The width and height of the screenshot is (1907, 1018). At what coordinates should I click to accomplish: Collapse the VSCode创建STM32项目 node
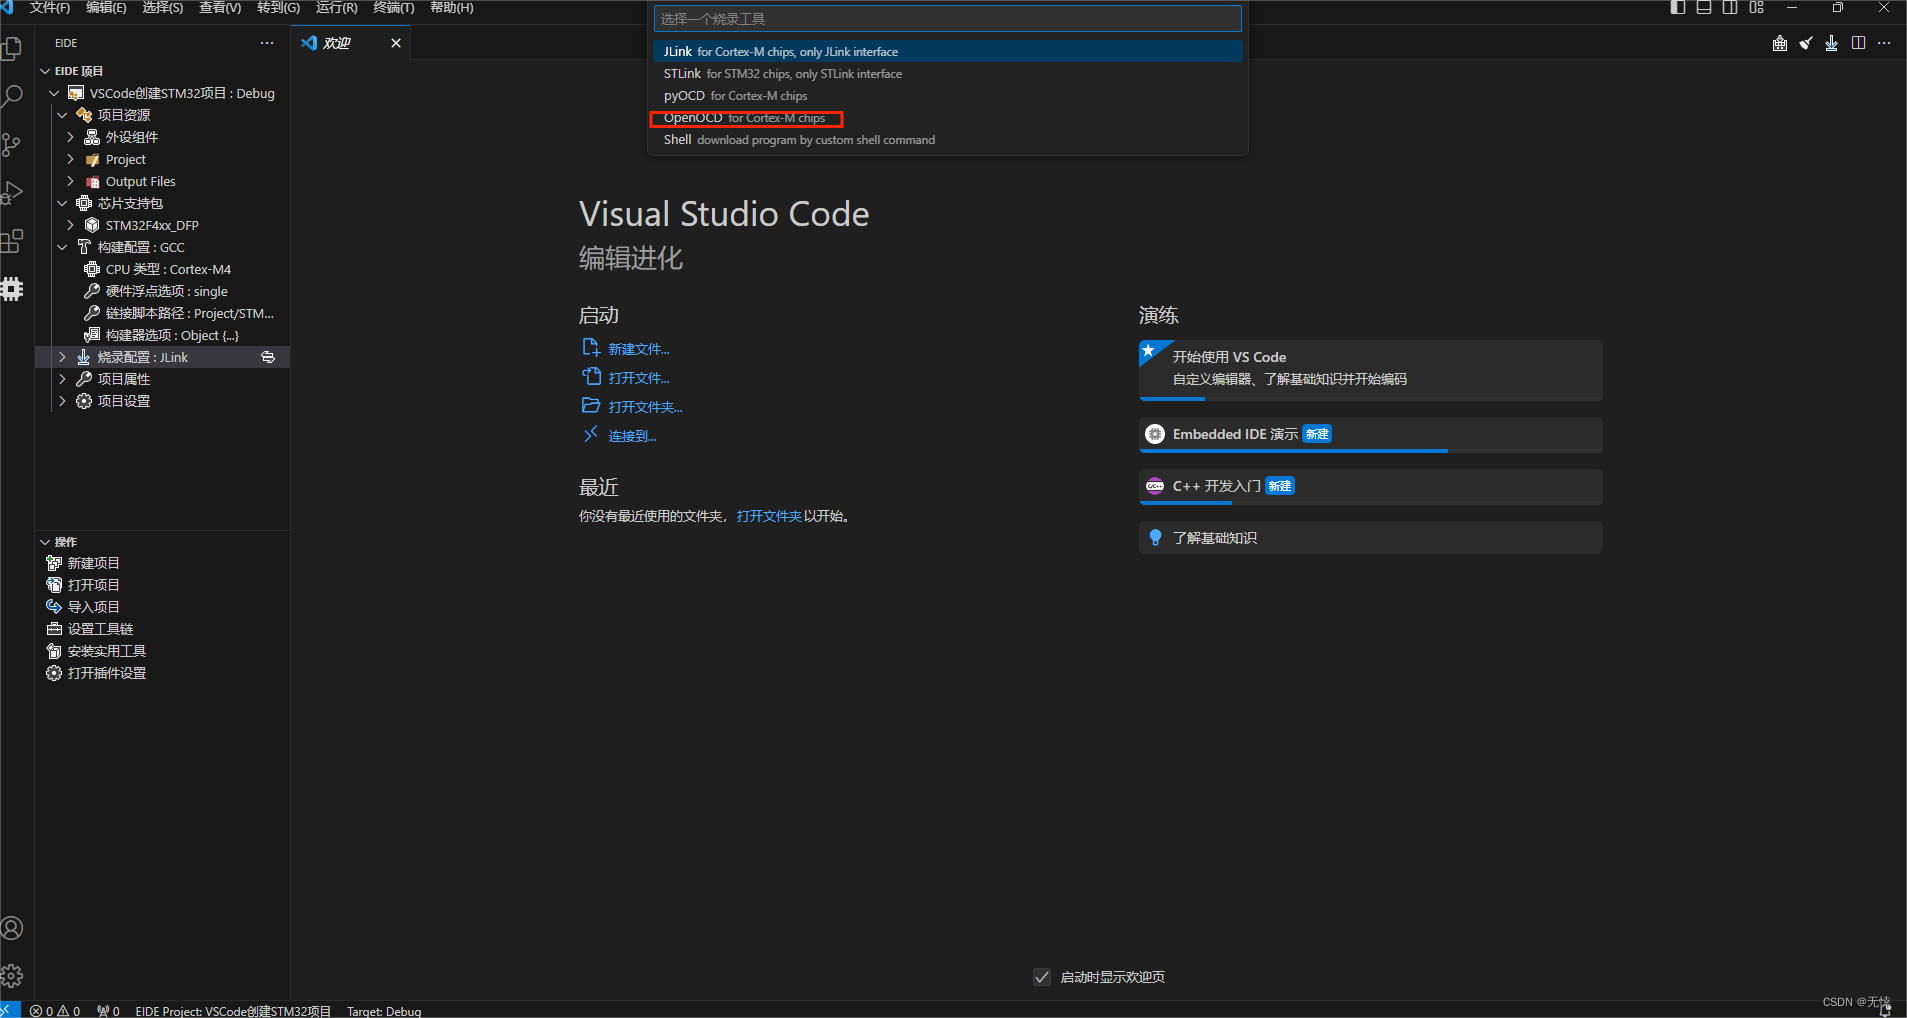tap(54, 93)
